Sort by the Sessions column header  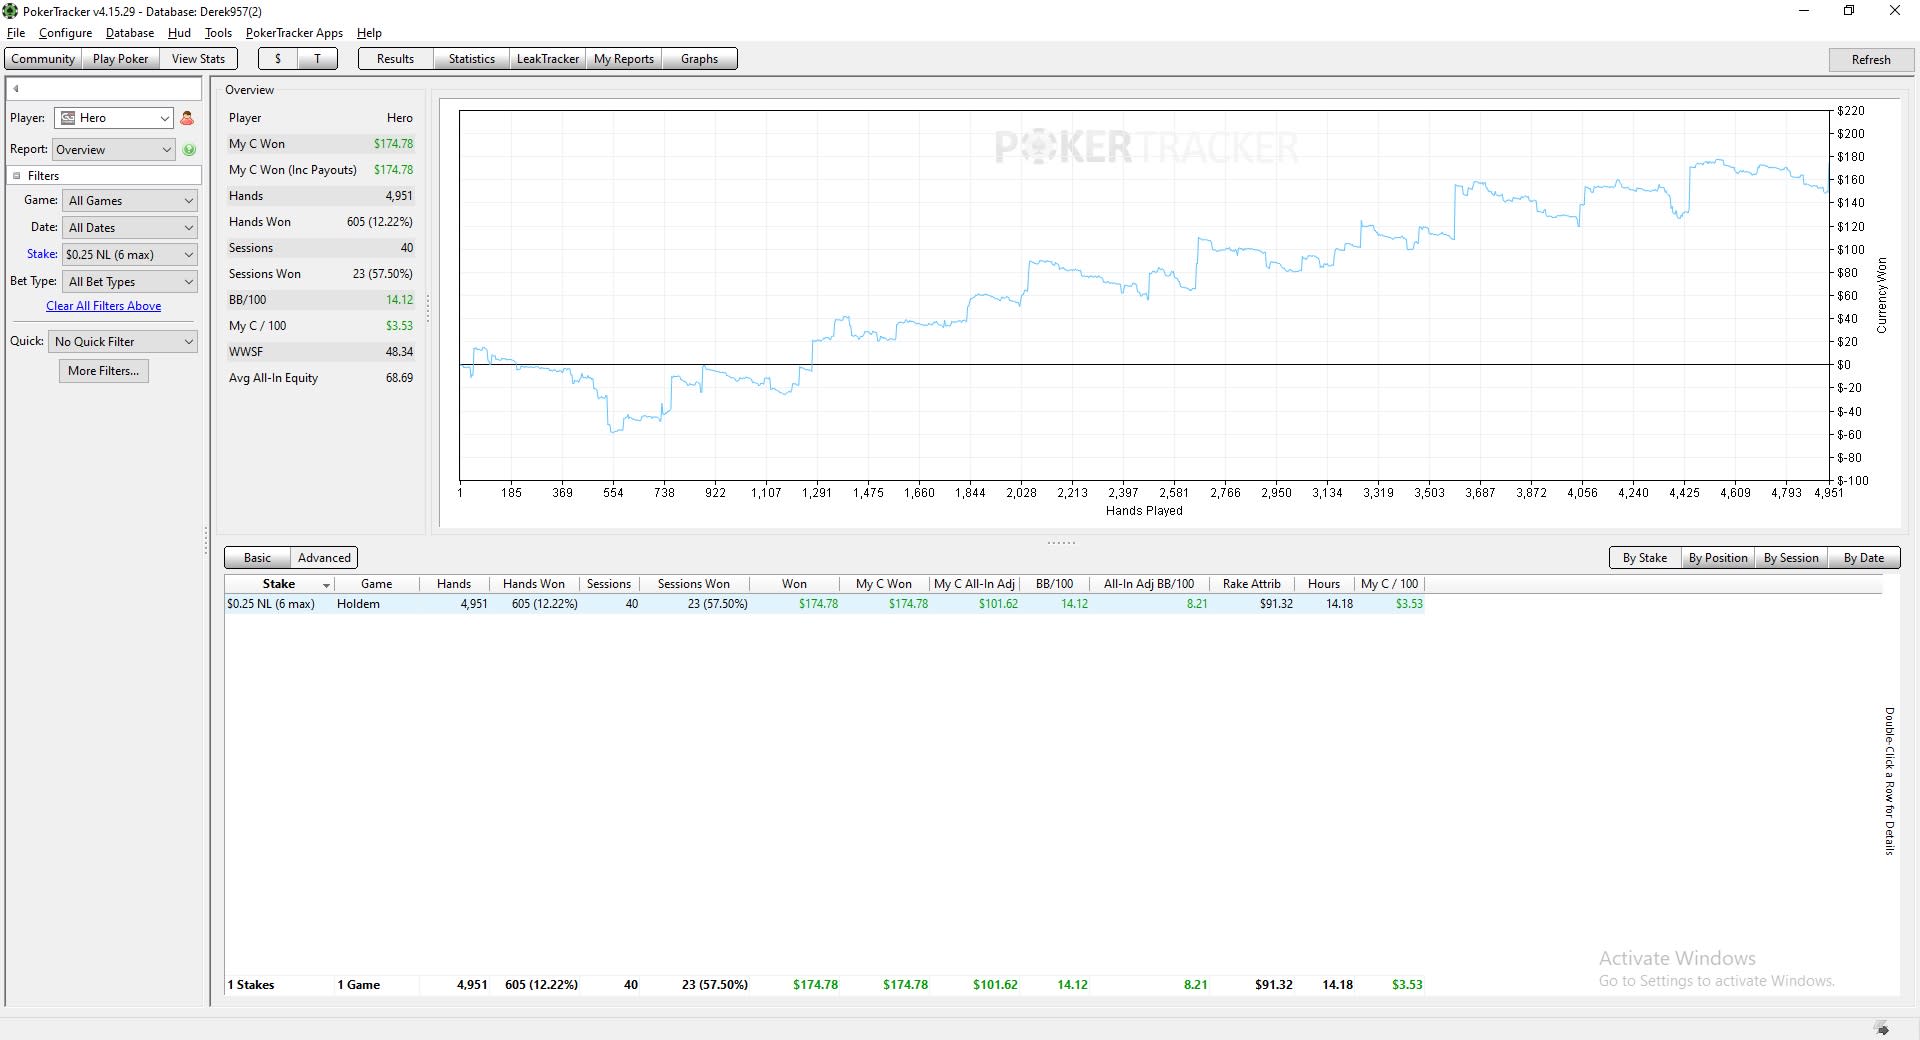tap(609, 584)
